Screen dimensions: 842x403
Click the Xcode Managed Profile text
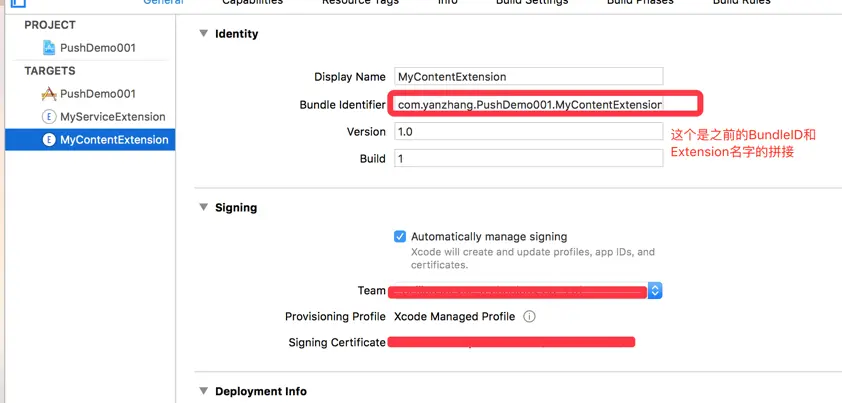pos(454,316)
